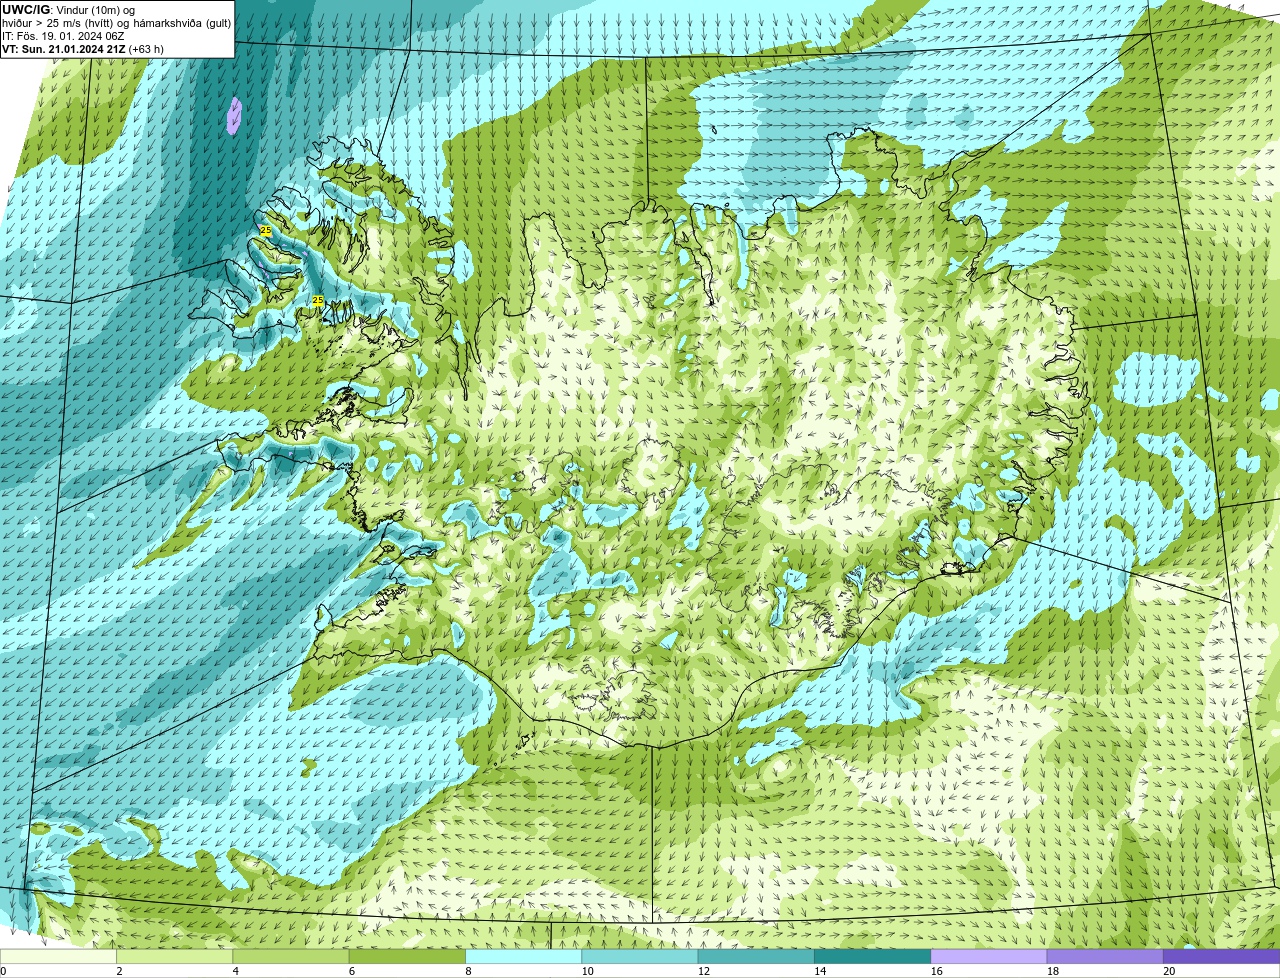Click the light cyan 8–10 m/s legend swatch

(524, 957)
